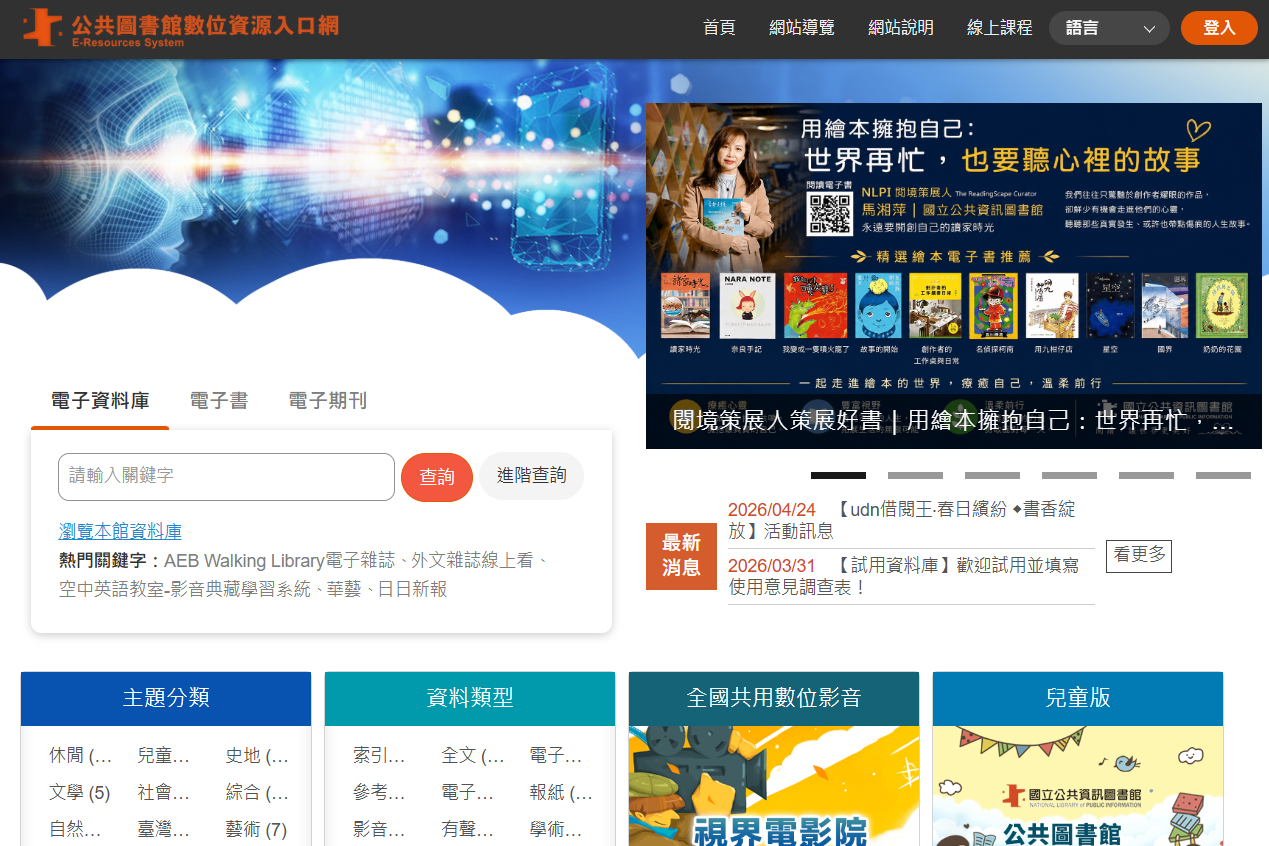Expand the 語言 language dropdown
The image size is (1269, 846).
[1109, 28]
